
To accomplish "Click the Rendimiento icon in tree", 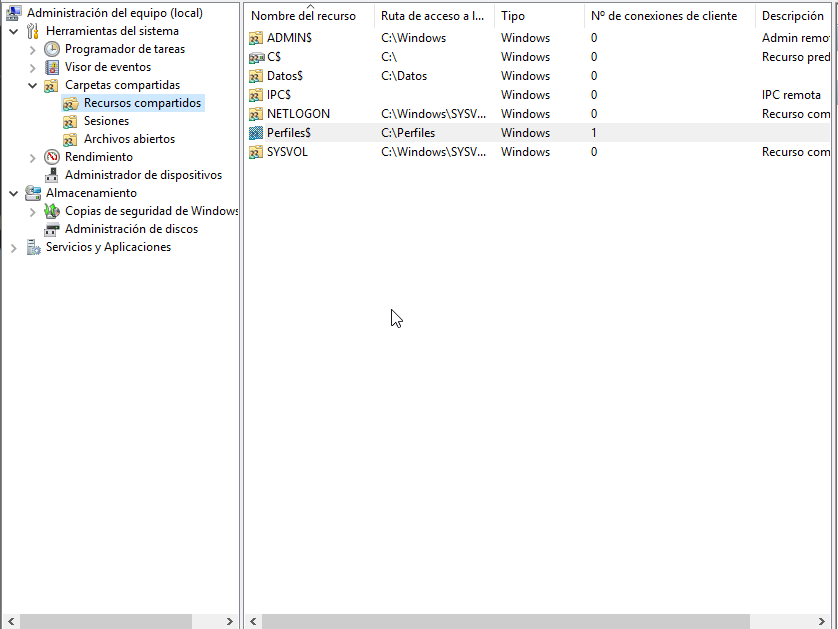I will point(52,157).
